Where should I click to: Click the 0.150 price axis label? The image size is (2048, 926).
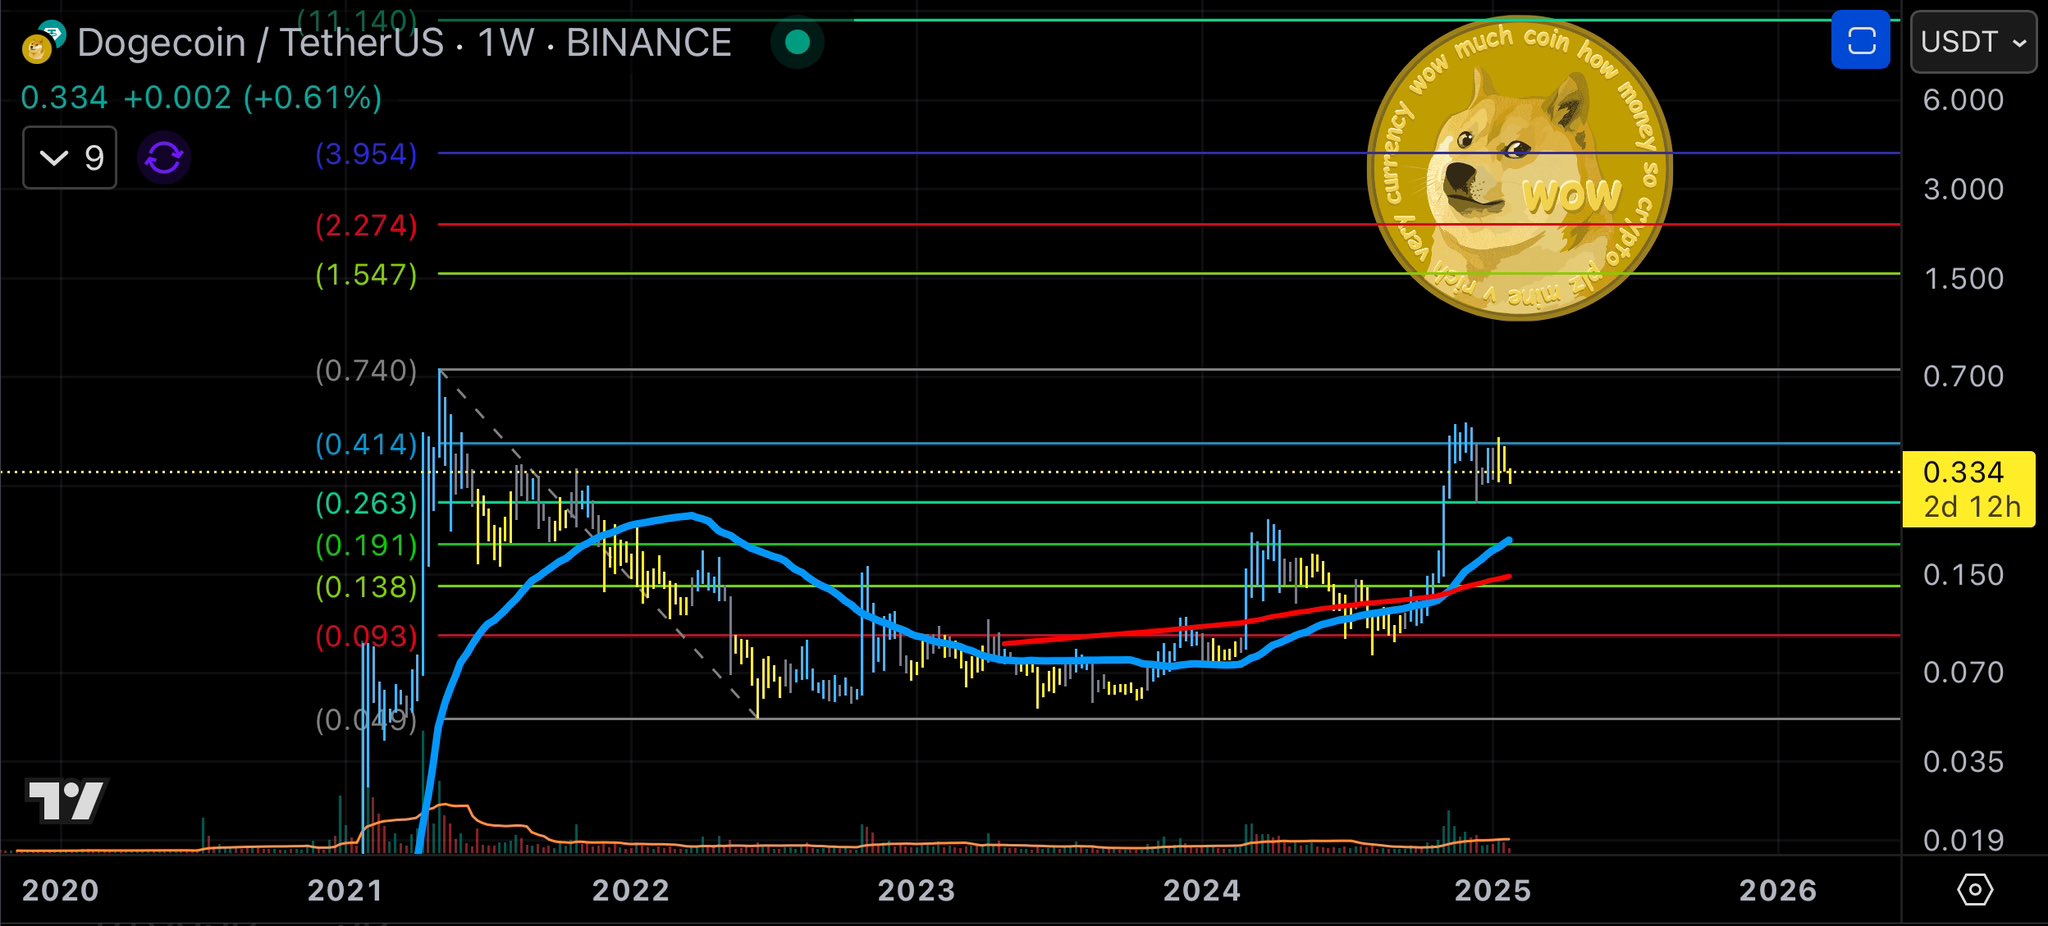1963,575
